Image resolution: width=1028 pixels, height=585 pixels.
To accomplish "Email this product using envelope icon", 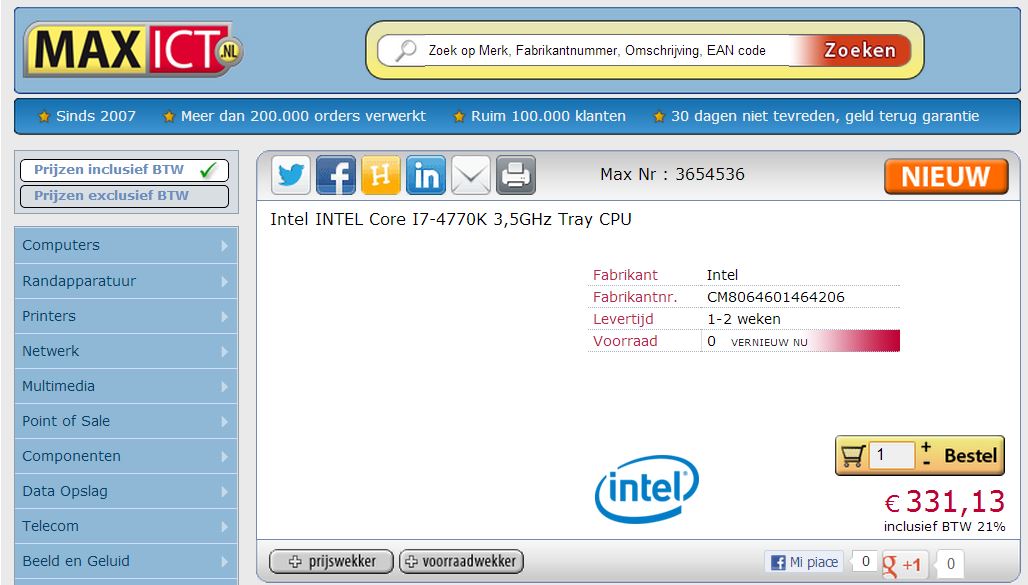I will coord(471,176).
